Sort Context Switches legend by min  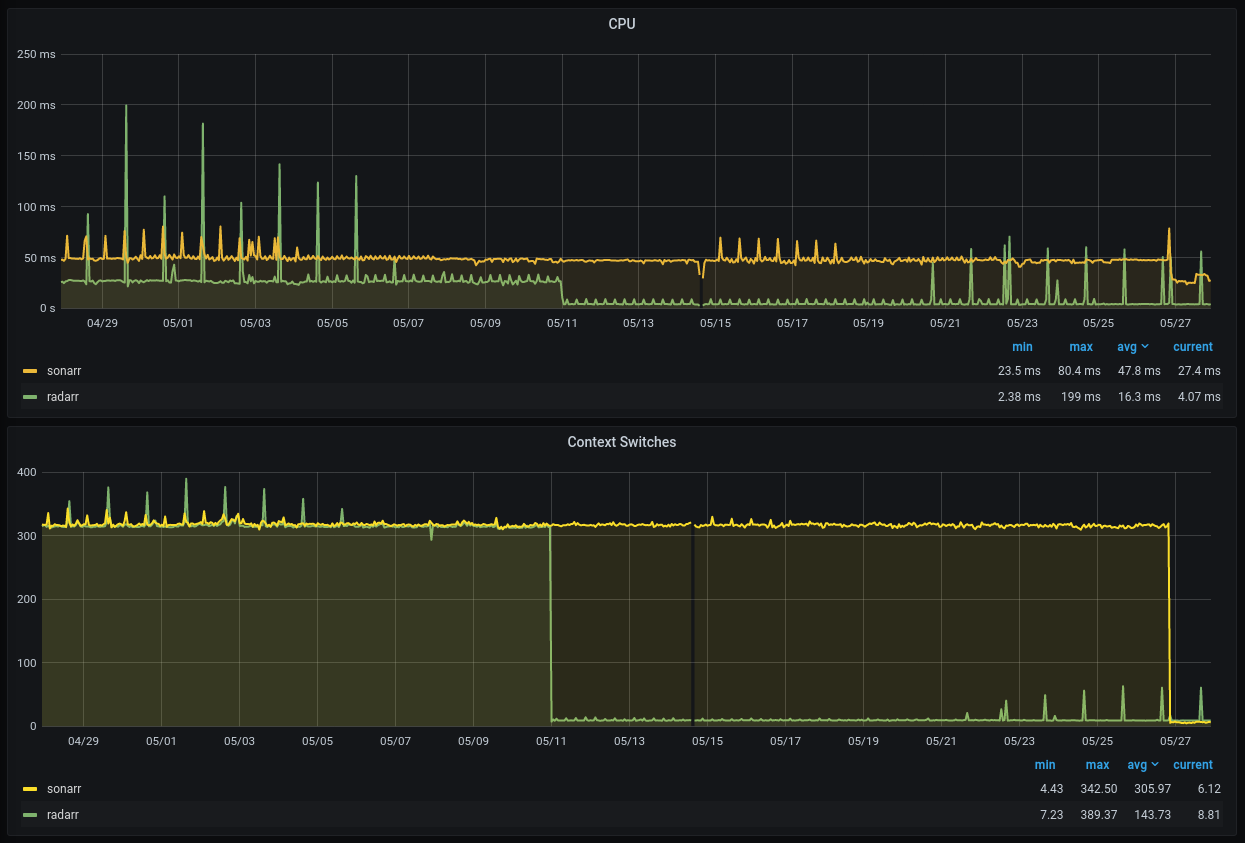(x=1045, y=765)
